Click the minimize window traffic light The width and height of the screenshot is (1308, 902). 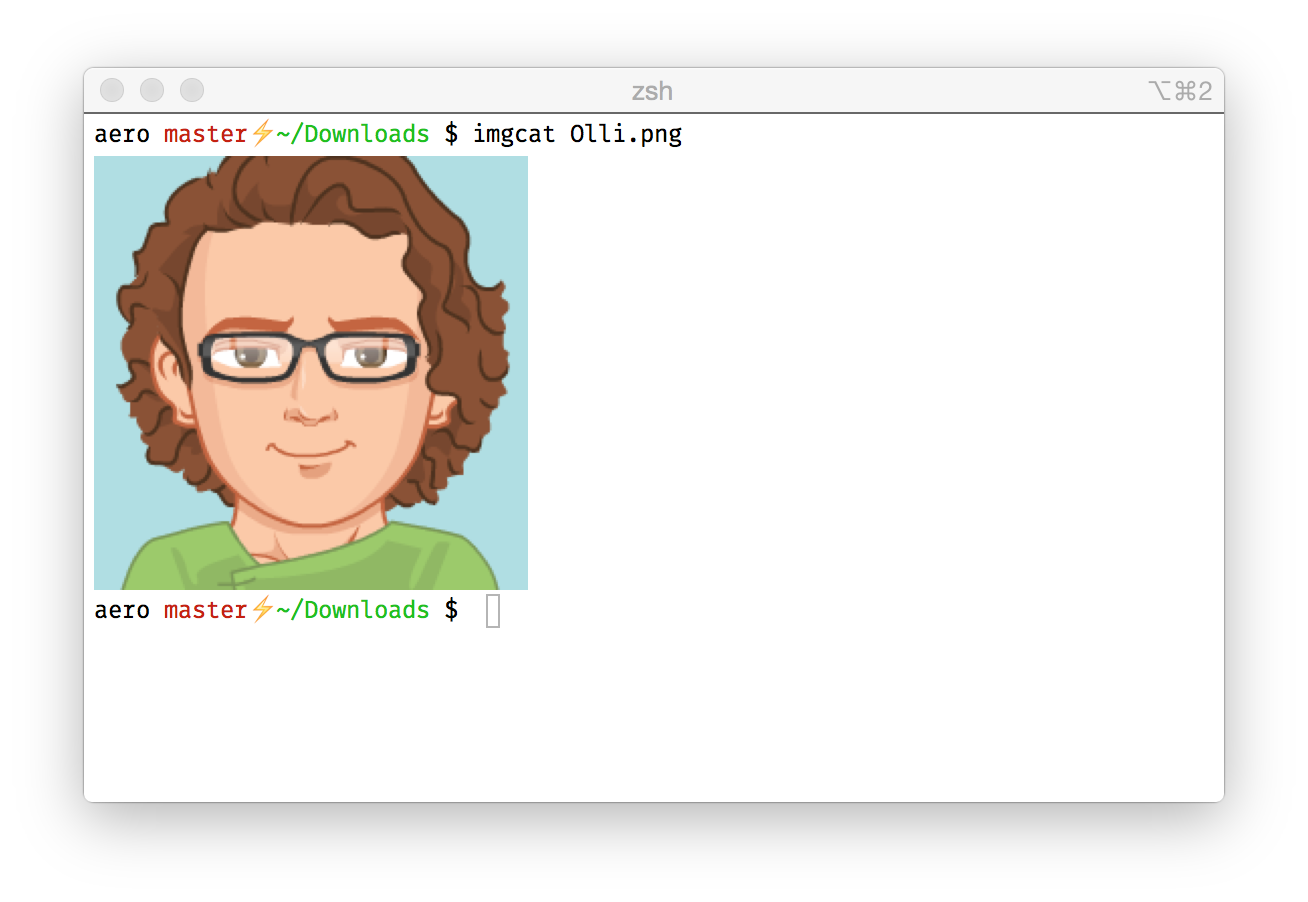tap(152, 90)
